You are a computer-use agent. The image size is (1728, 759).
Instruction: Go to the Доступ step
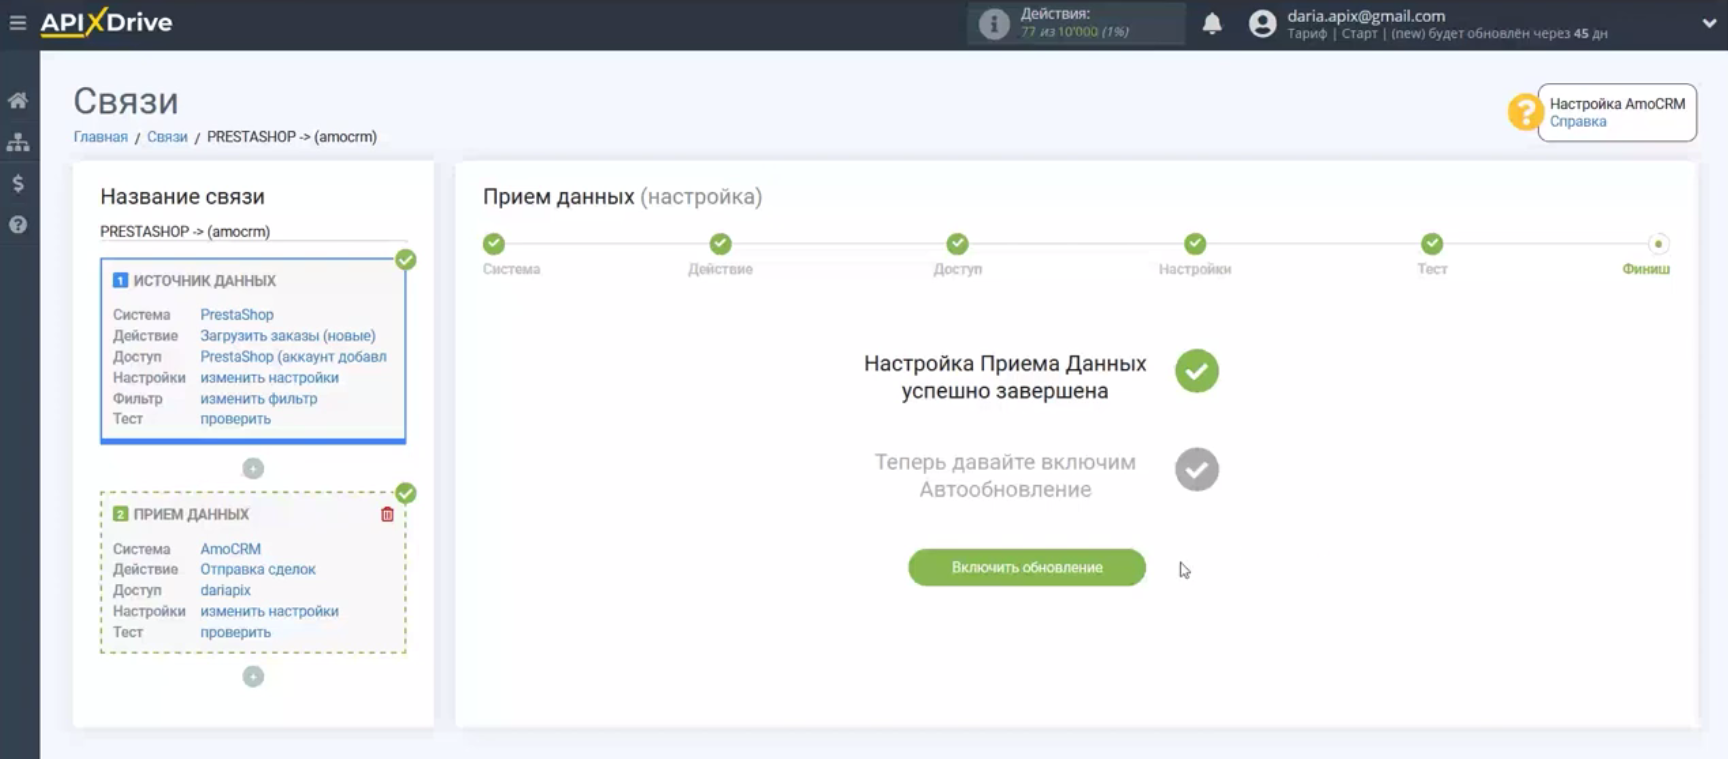pyautogui.click(x=957, y=243)
